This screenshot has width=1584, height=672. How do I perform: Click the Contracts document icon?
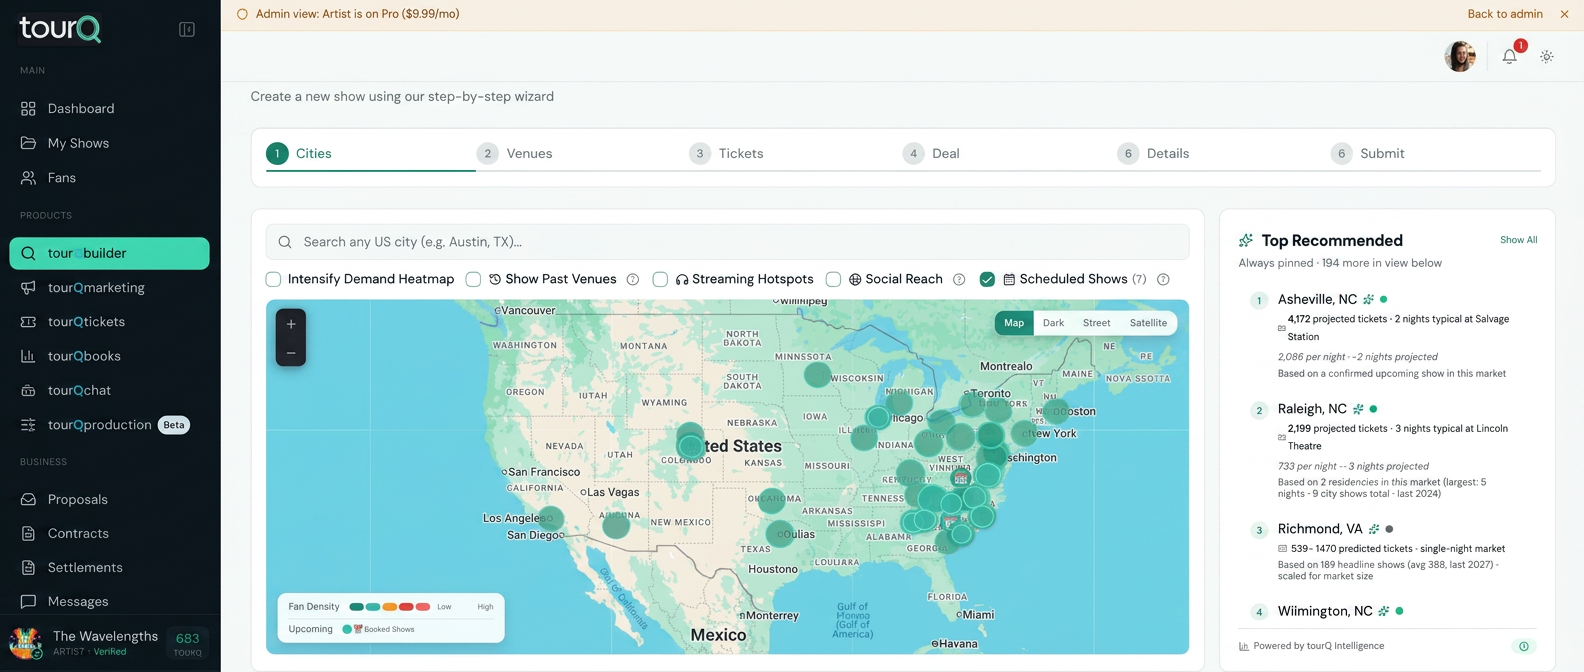(x=28, y=533)
